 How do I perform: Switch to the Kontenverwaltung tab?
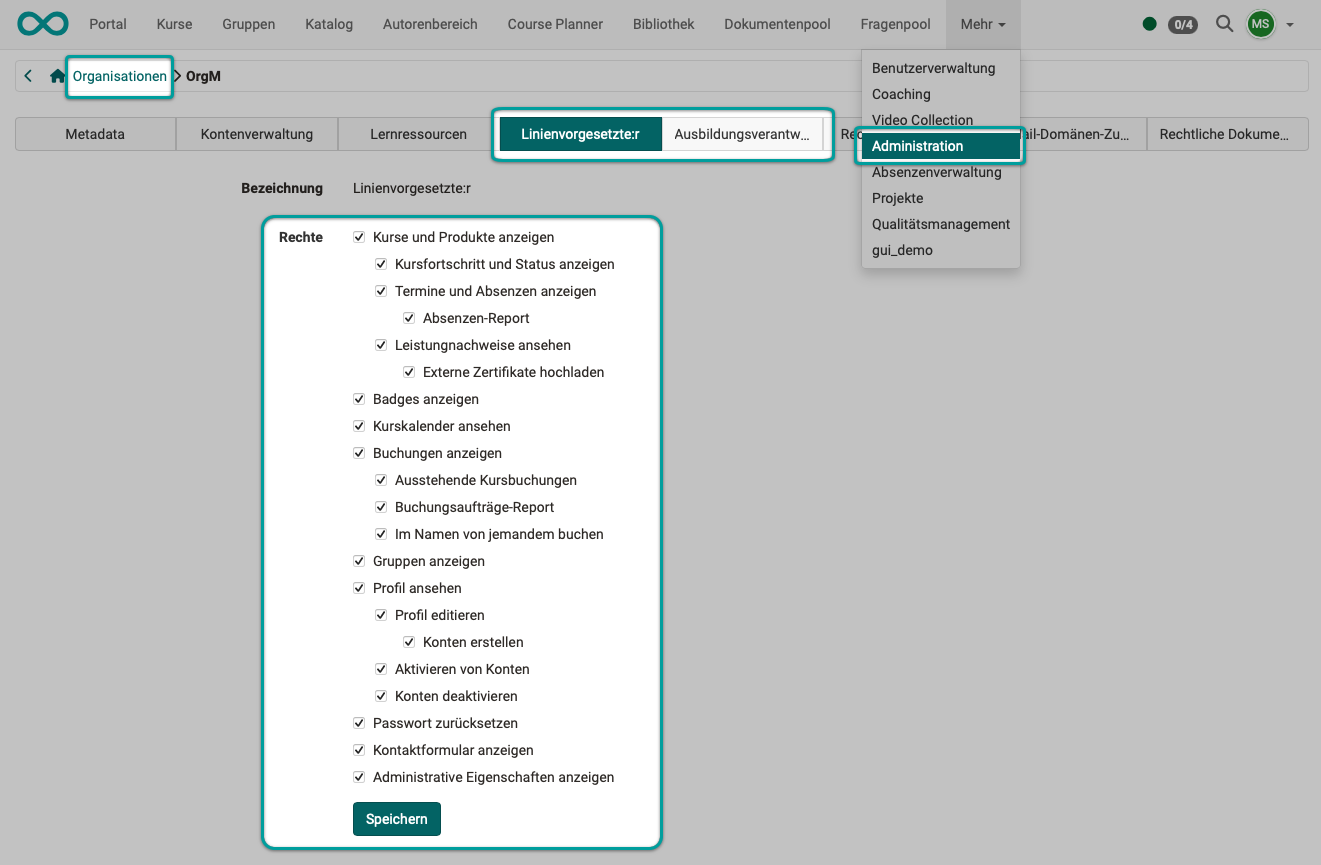point(256,134)
